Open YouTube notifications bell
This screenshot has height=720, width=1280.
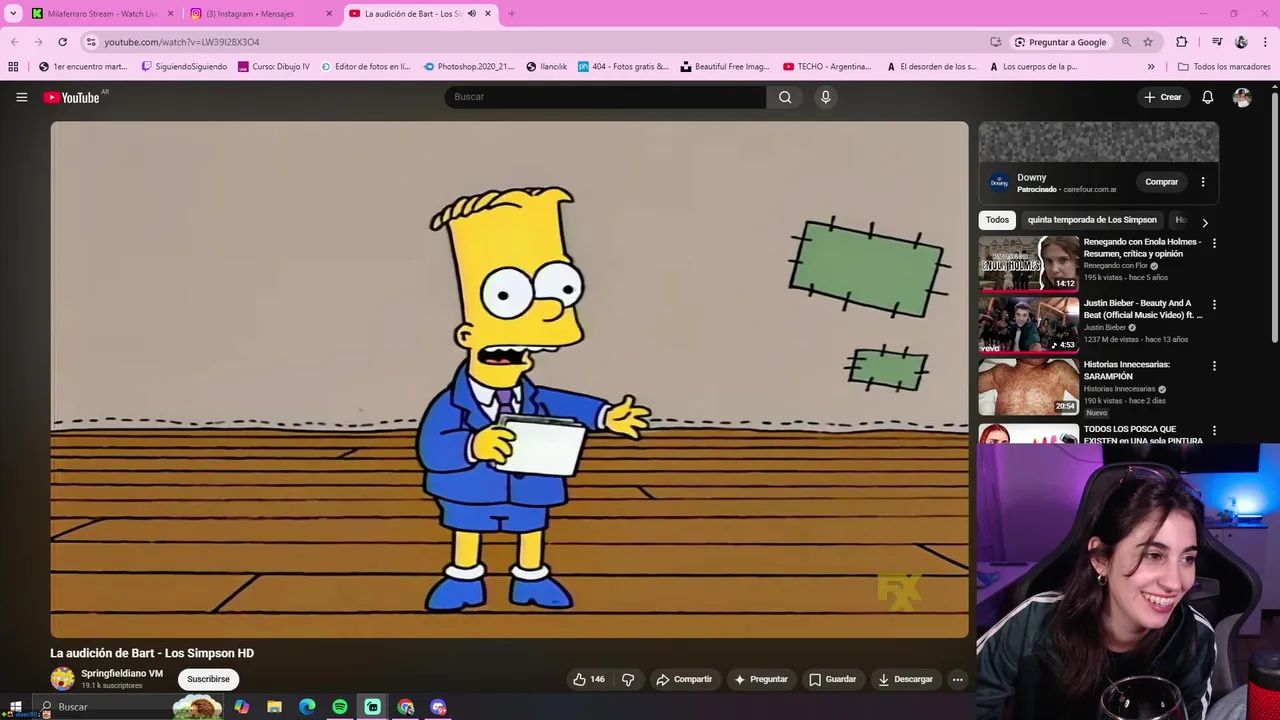click(x=1207, y=97)
